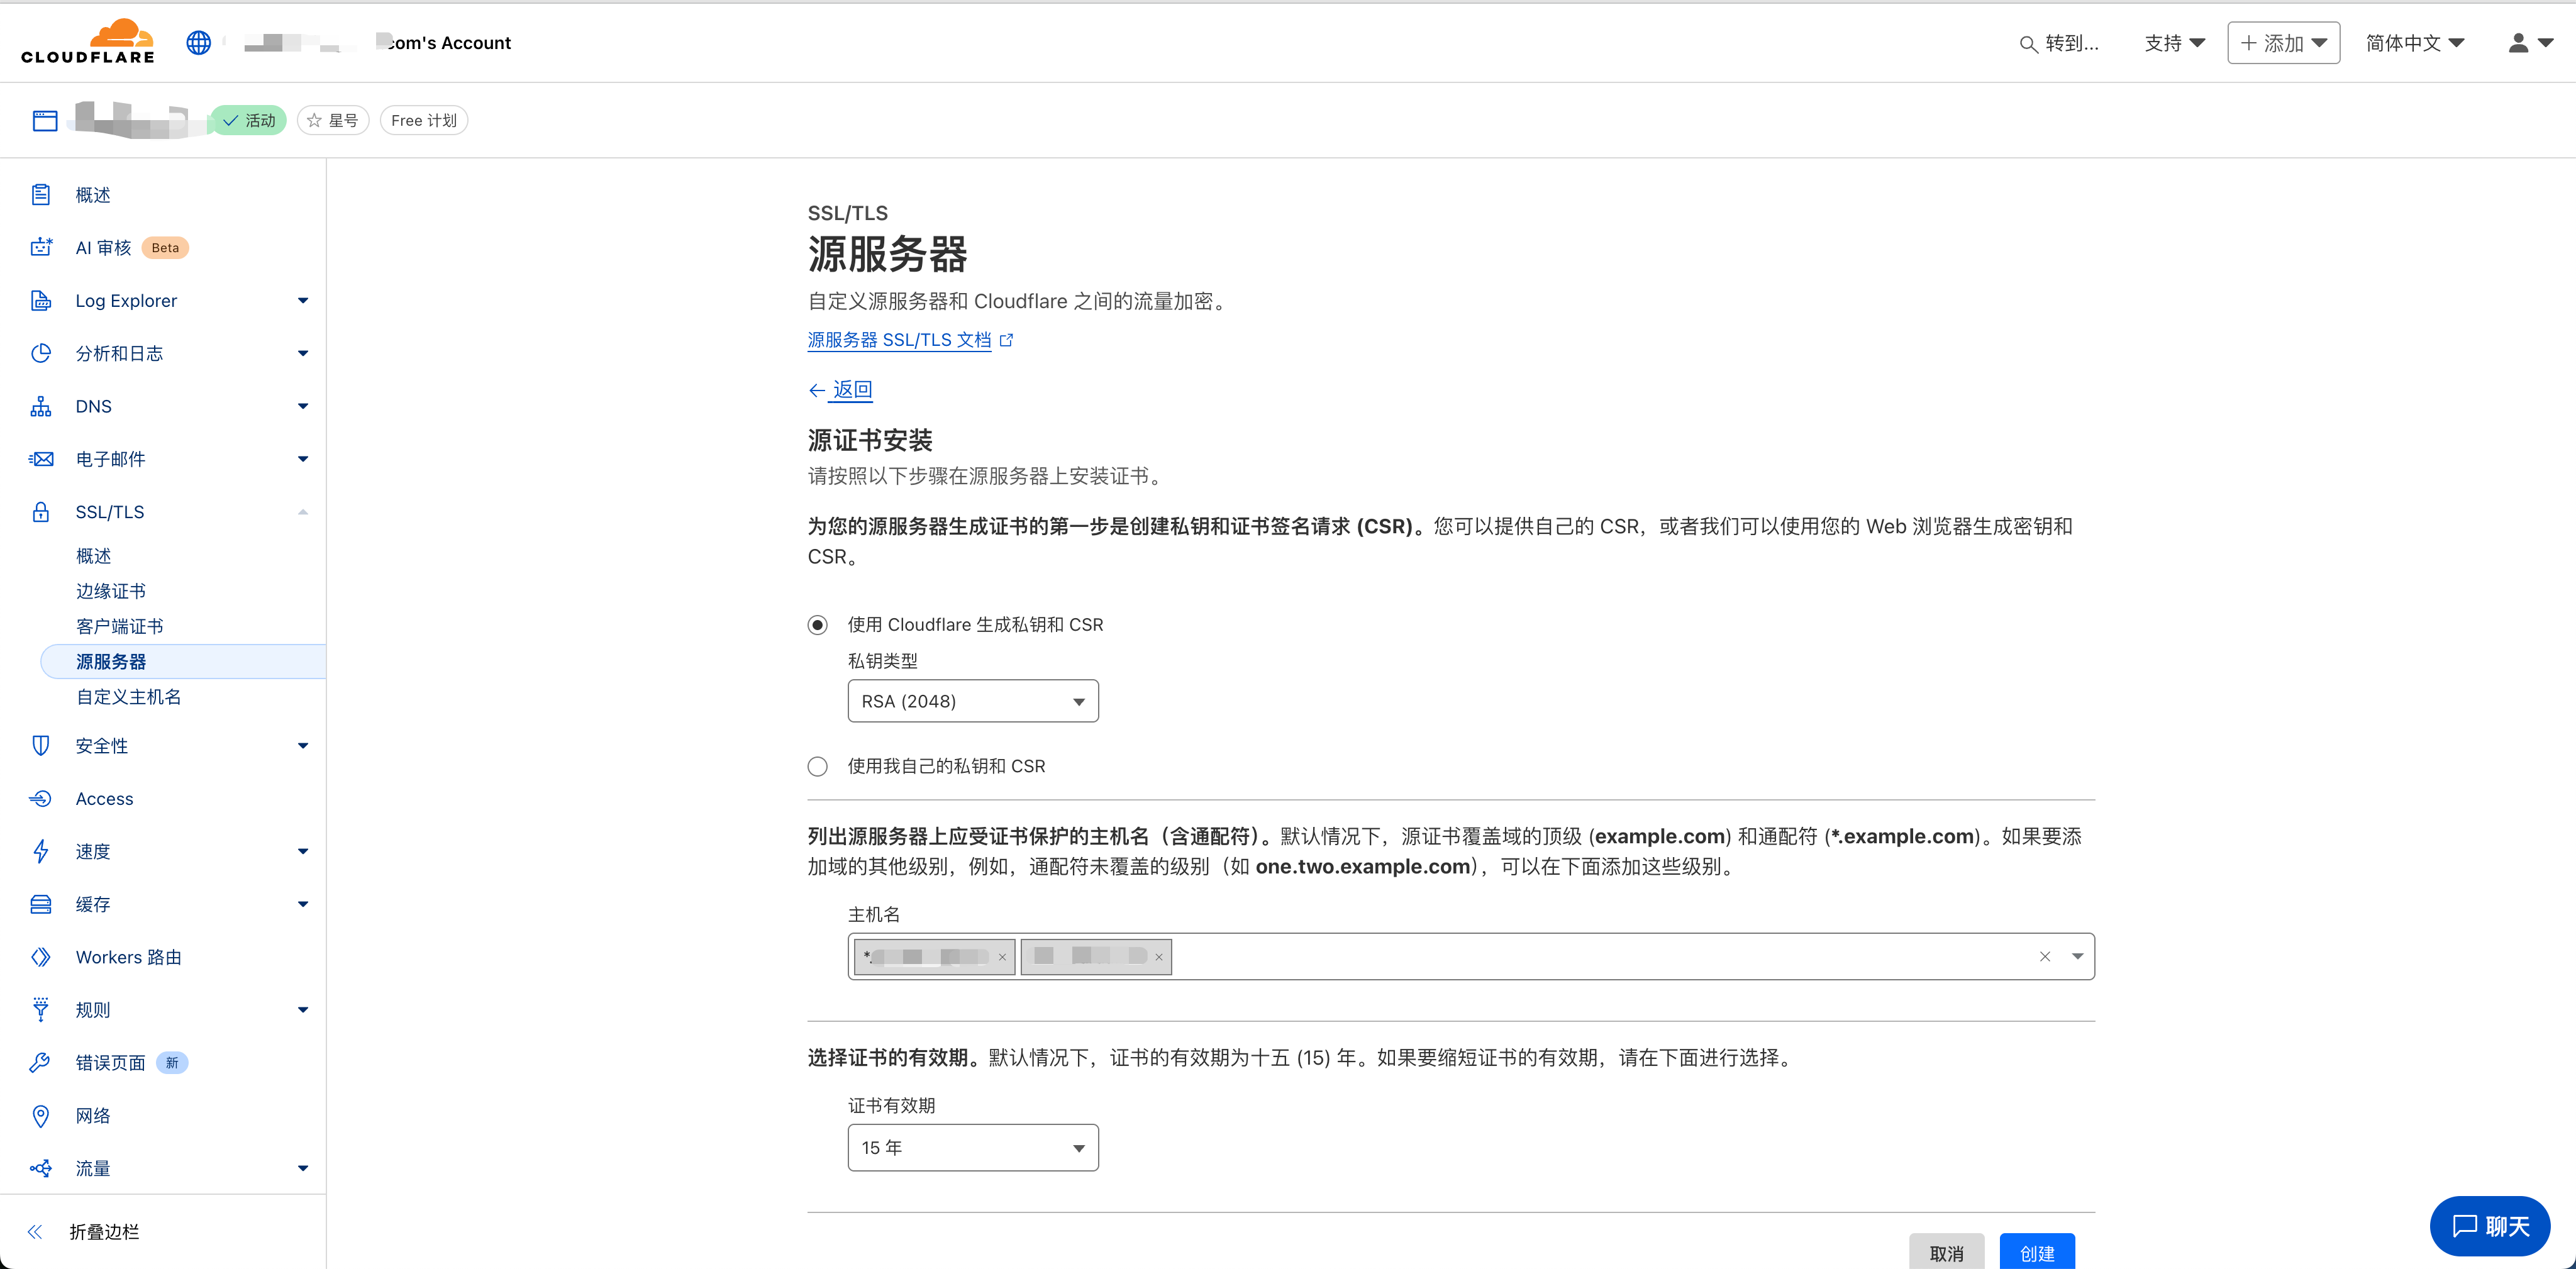This screenshot has width=2576, height=1269.
Task: Open the DNS section icon
Action: pyautogui.click(x=41, y=406)
